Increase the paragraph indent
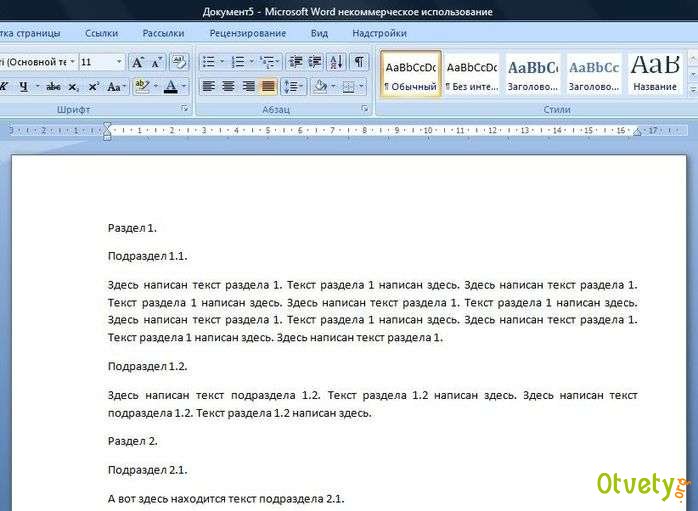Image resolution: width=698 pixels, height=511 pixels. pyautogui.click(x=314, y=62)
